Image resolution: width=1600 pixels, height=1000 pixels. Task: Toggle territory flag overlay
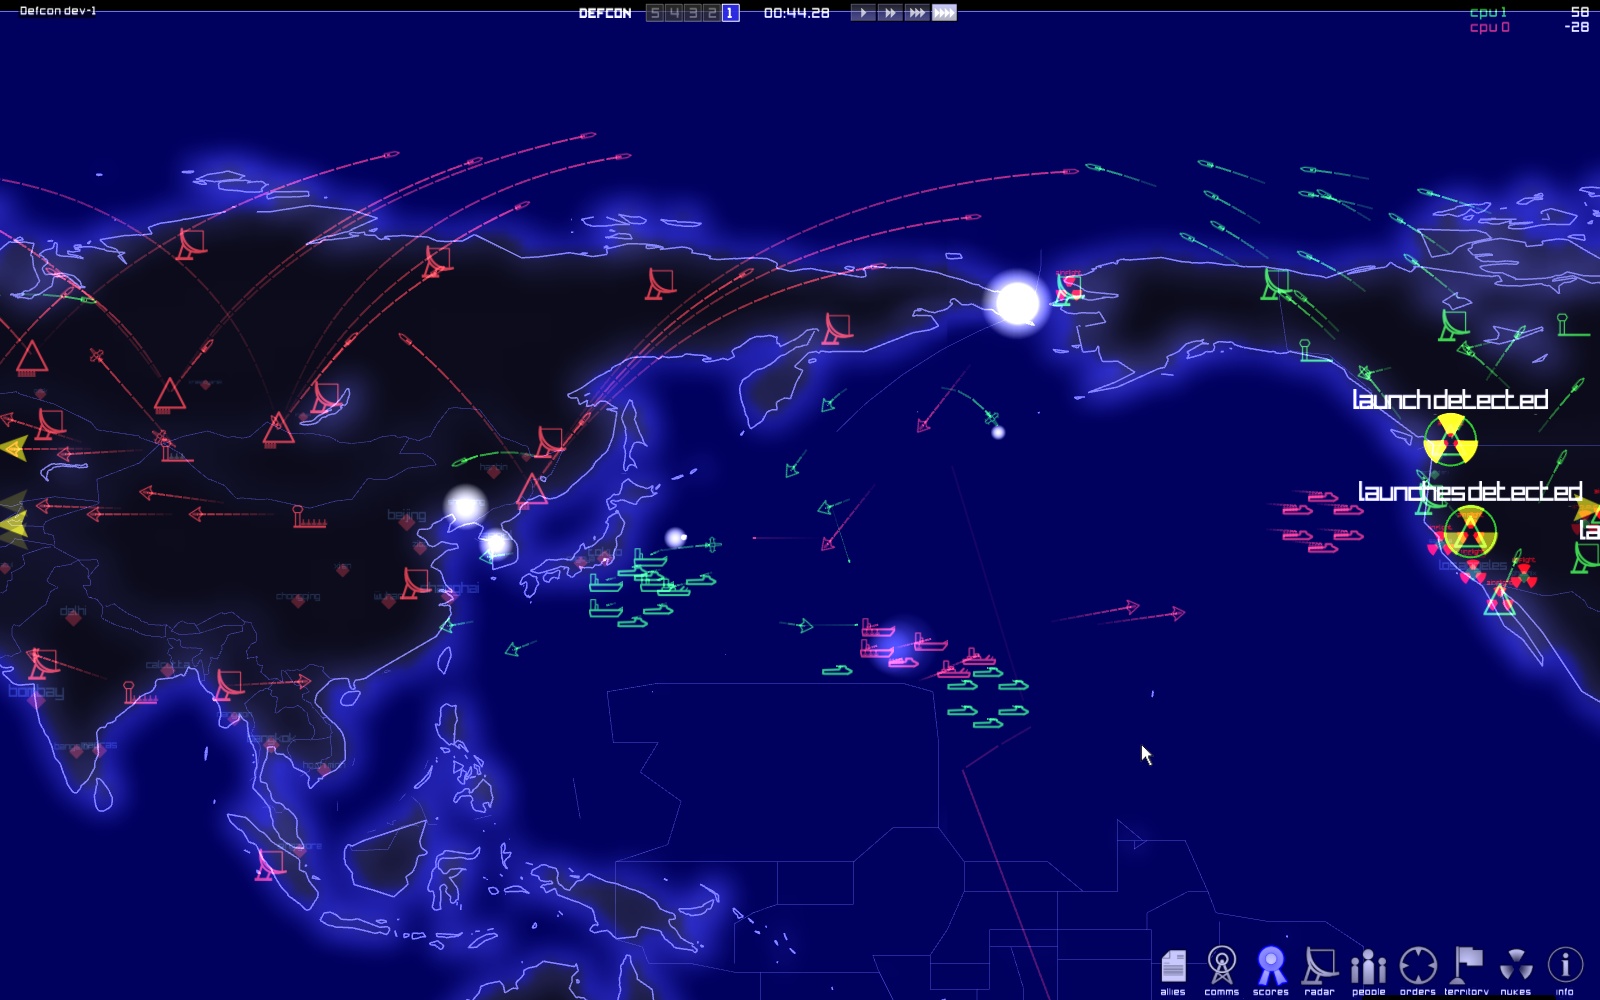(x=1467, y=968)
